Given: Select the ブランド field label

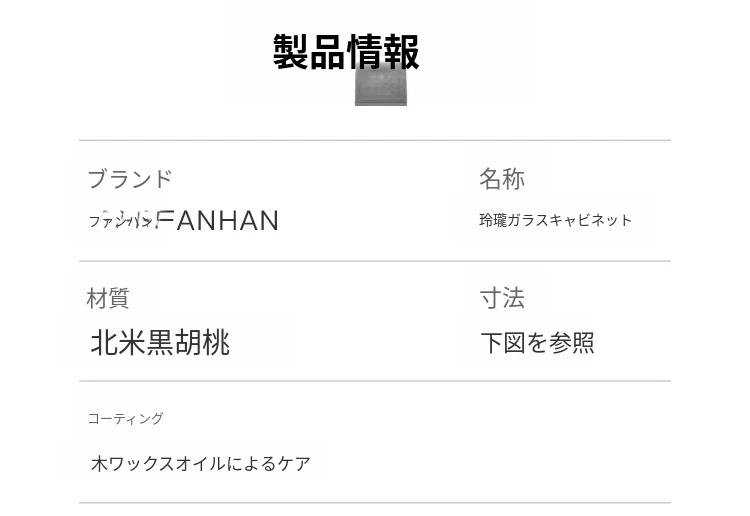Looking at the screenshot, I should point(130,180).
